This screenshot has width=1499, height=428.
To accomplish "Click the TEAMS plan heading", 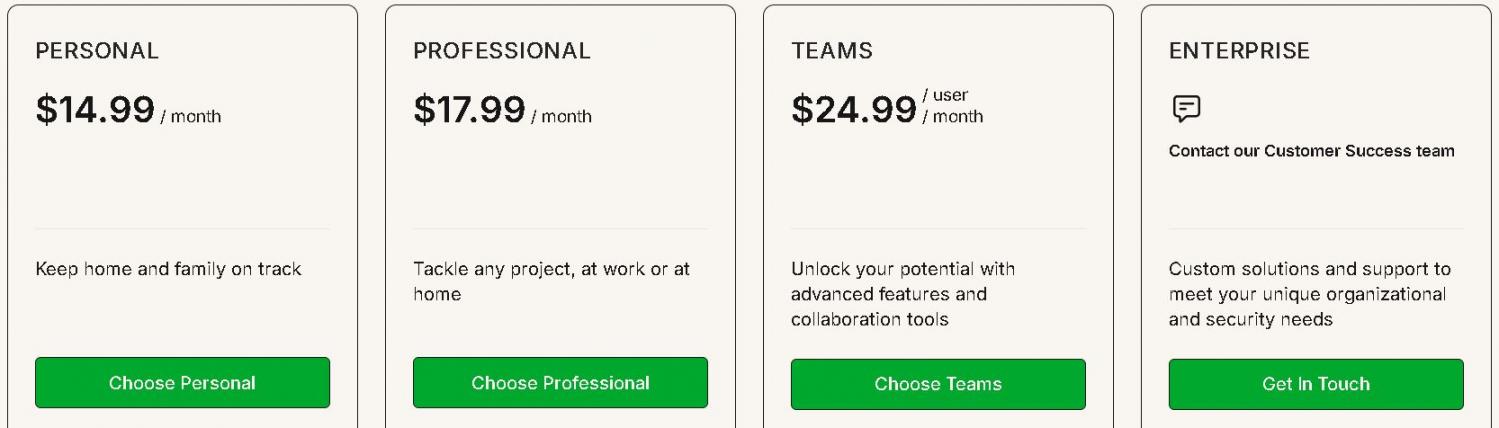I will click(832, 51).
